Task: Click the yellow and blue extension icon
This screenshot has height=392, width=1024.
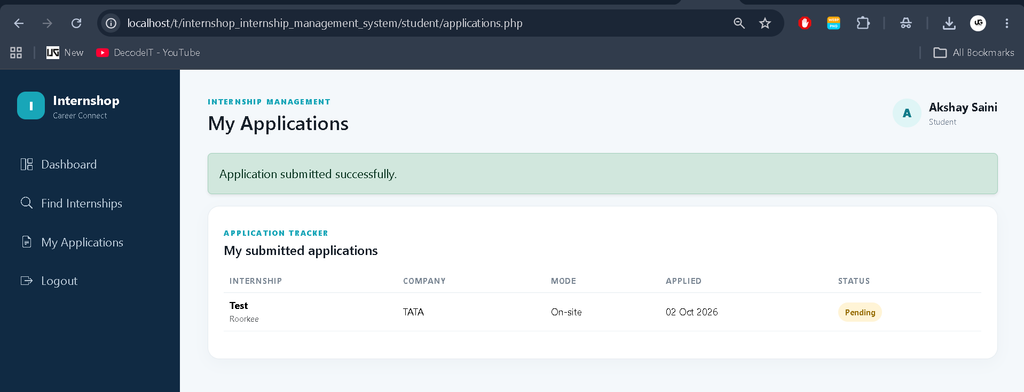Action: point(833,24)
